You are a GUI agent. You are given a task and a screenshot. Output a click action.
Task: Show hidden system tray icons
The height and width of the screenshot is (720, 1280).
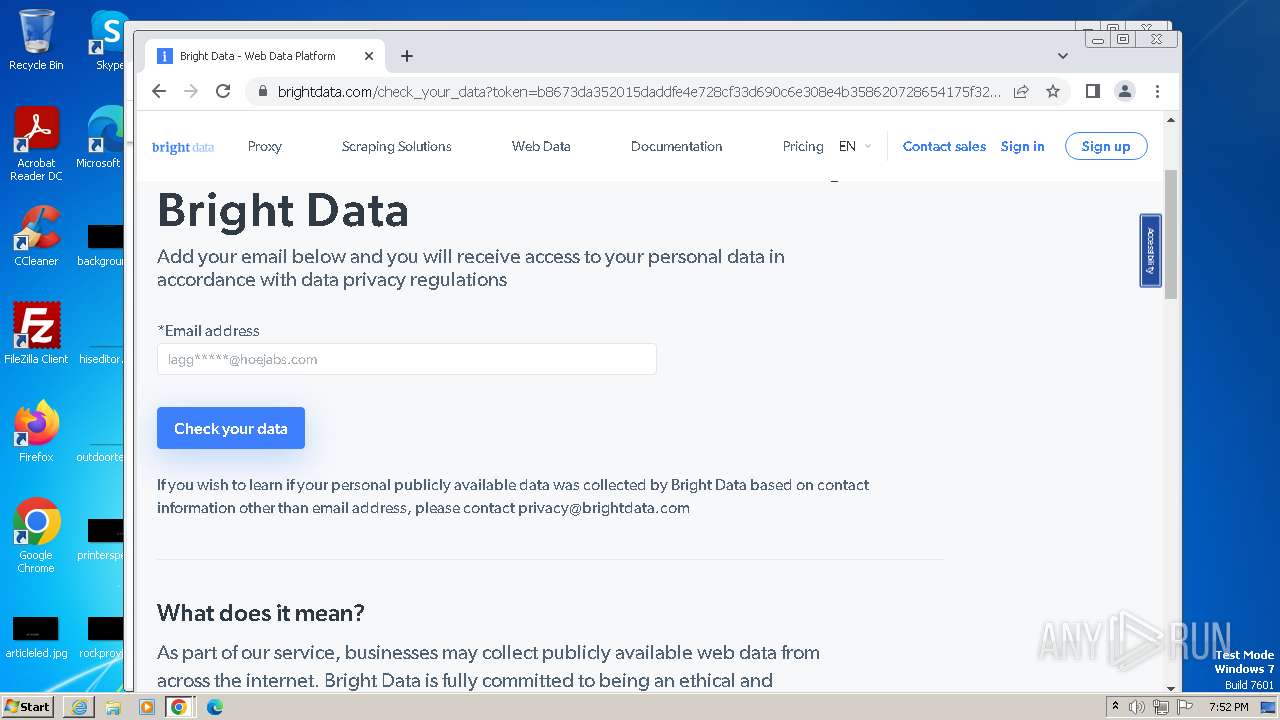1116,707
